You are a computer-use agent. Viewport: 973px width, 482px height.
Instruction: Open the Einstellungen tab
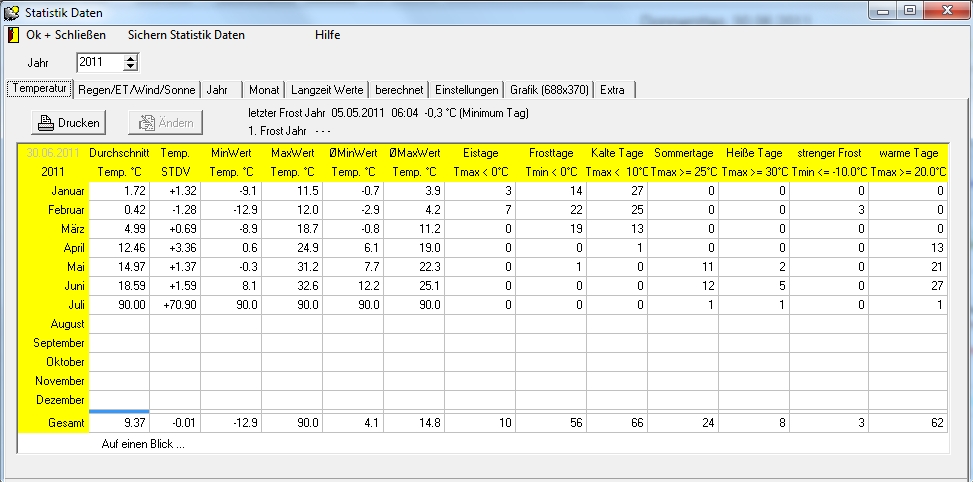click(467, 89)
